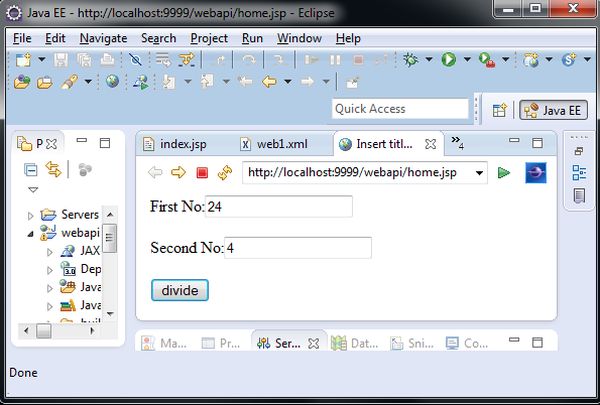Click the Collapse All icon in Project Explorer
The image size is (600, 405).
[x=31, y=170]
